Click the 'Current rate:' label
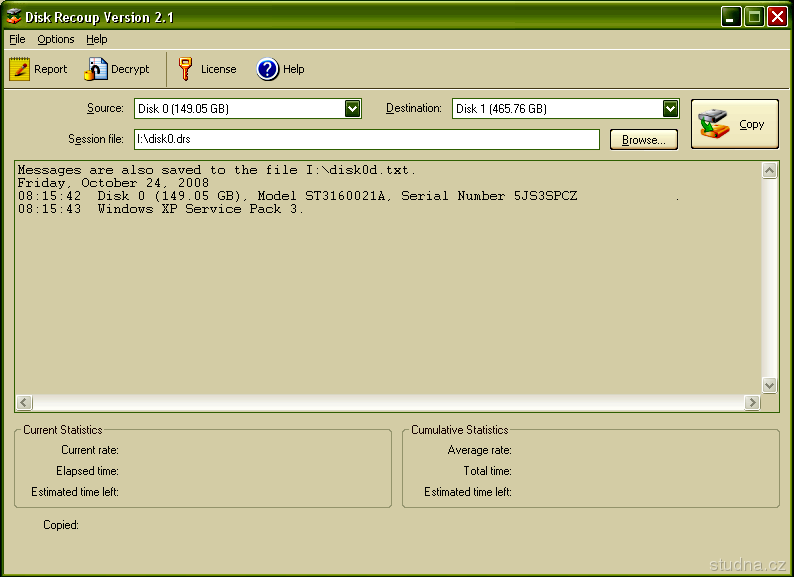The image size is (794, 577). pos(90,450)
